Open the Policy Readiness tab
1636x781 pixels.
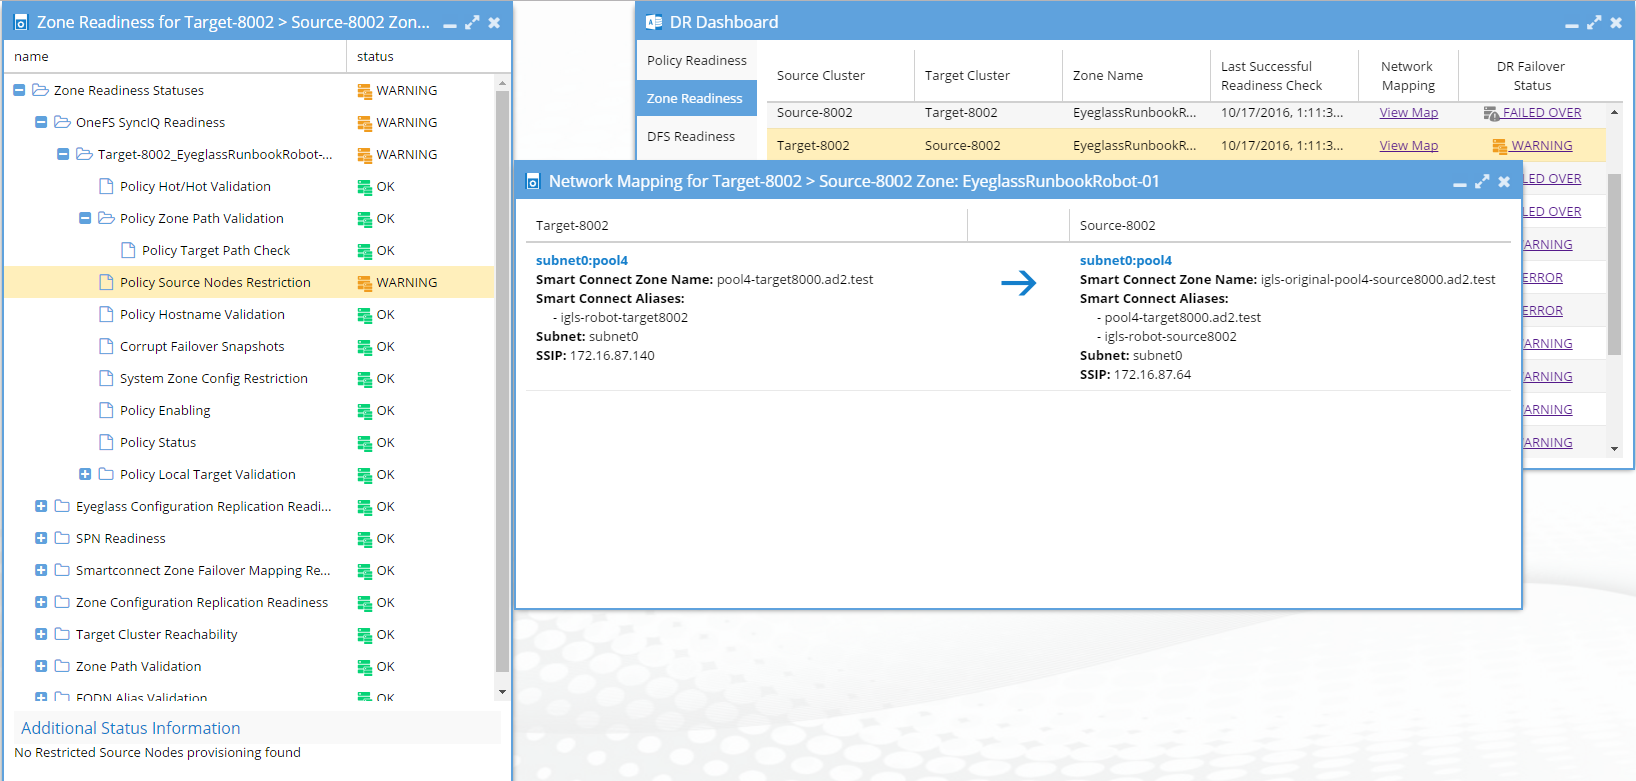[697, 60]
